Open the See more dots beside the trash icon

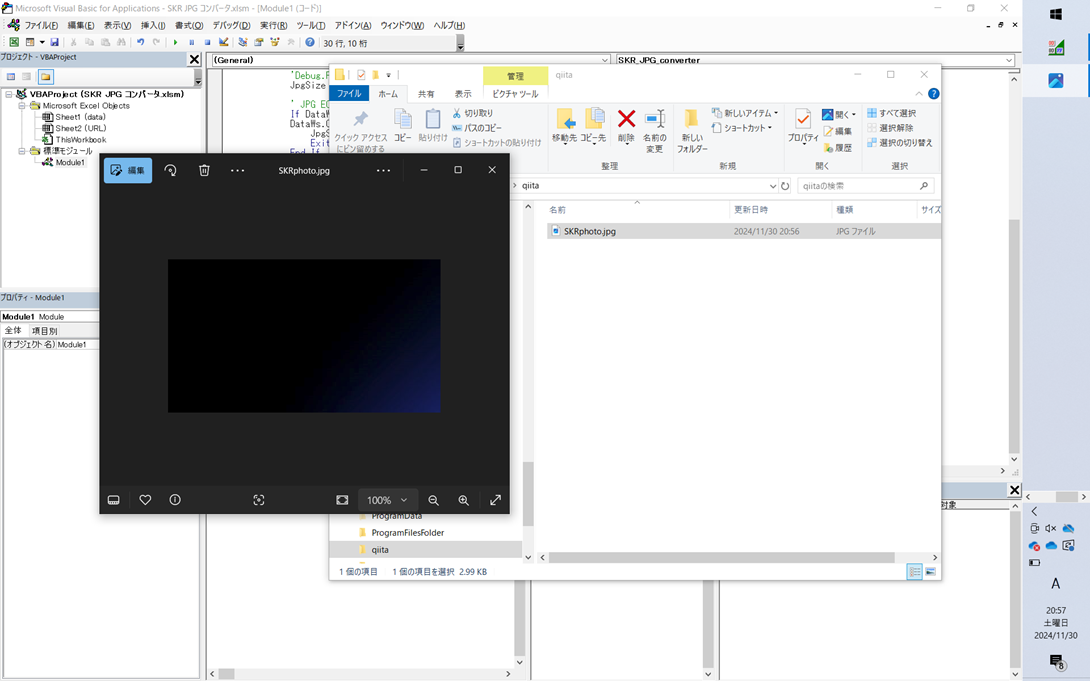[x=238, y=170]
